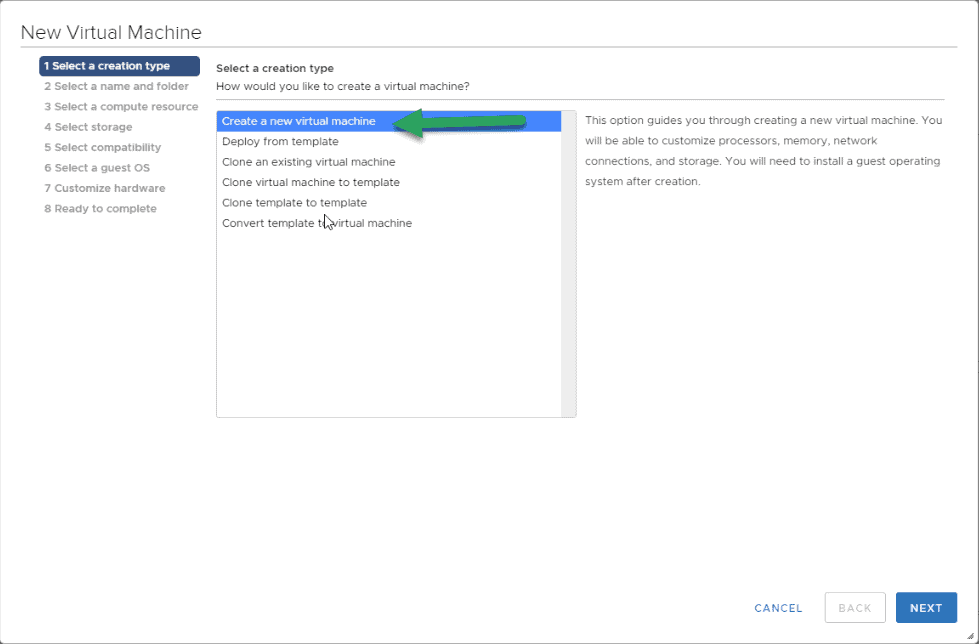Open step 6 Select a guest OS
Screen dimensions: 979x644
tap(97, 168)
